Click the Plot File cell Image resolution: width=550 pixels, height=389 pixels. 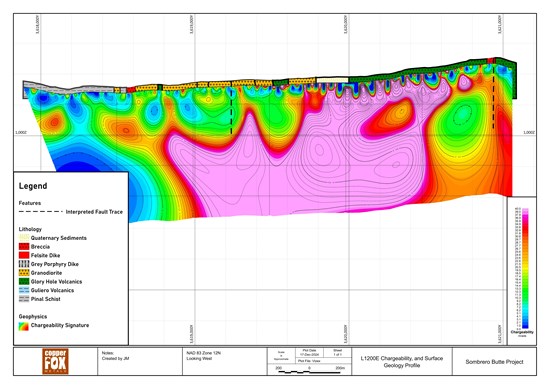(x=323, y=361)
